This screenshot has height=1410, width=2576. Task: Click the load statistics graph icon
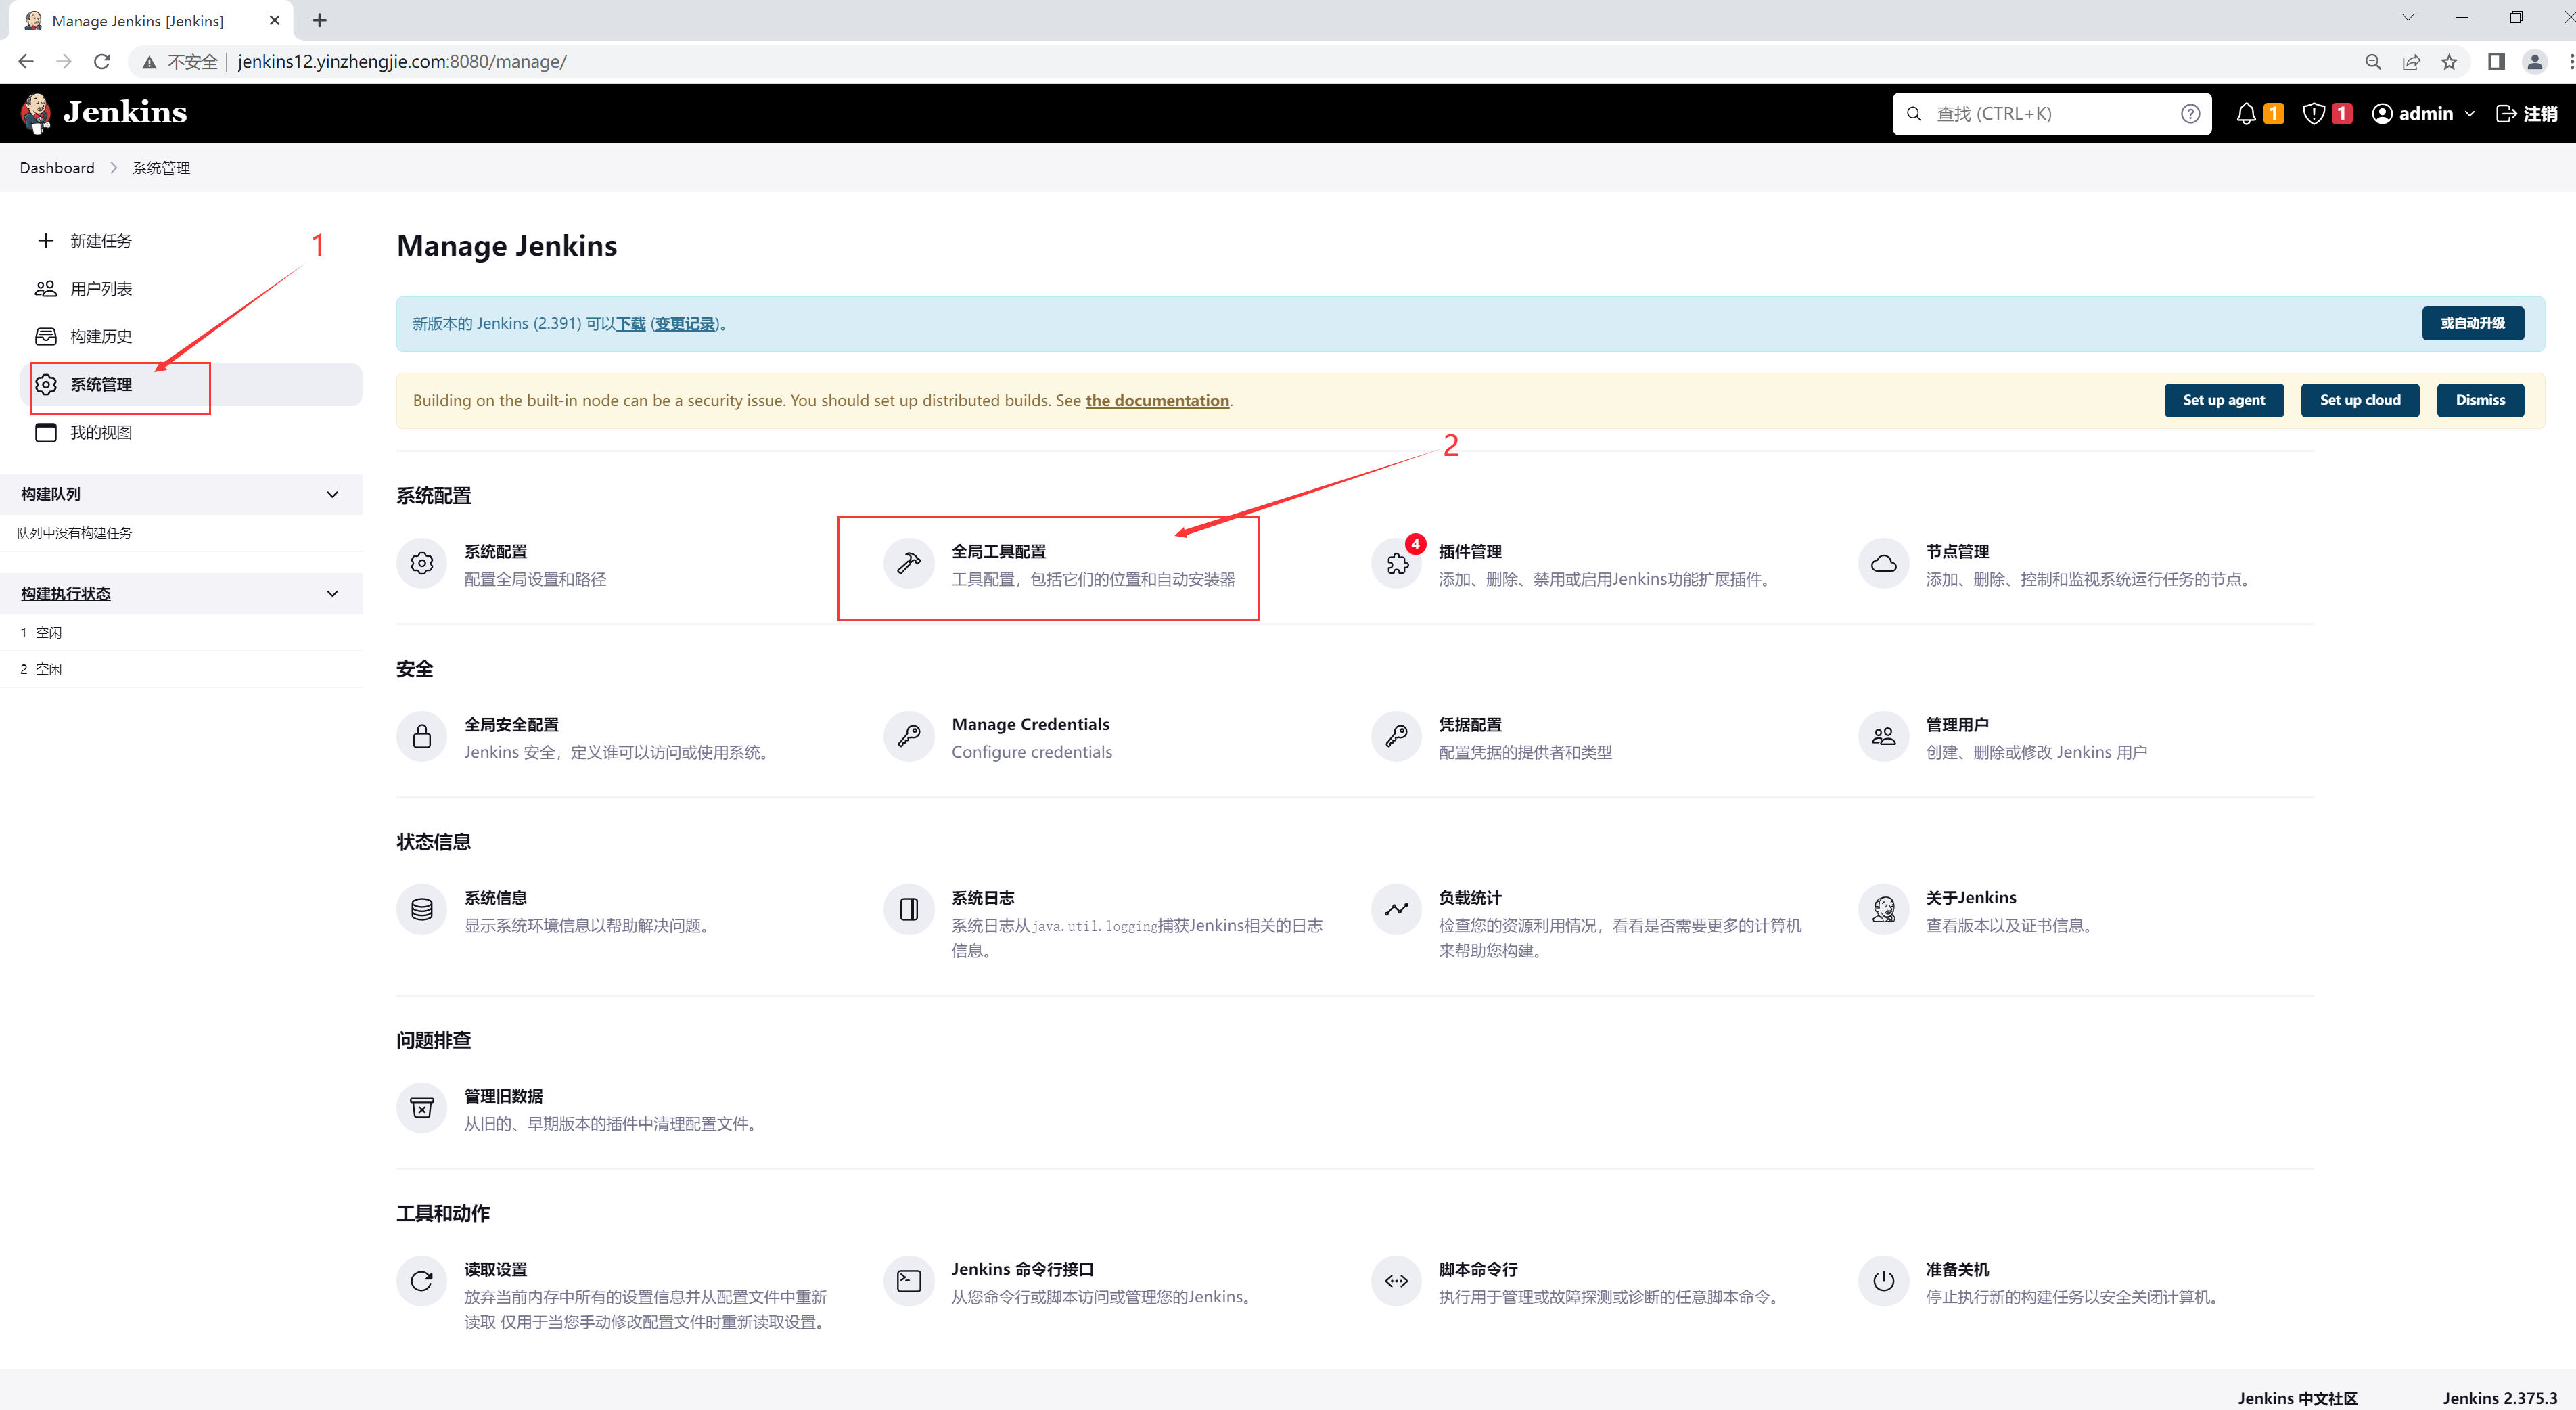1396,910
